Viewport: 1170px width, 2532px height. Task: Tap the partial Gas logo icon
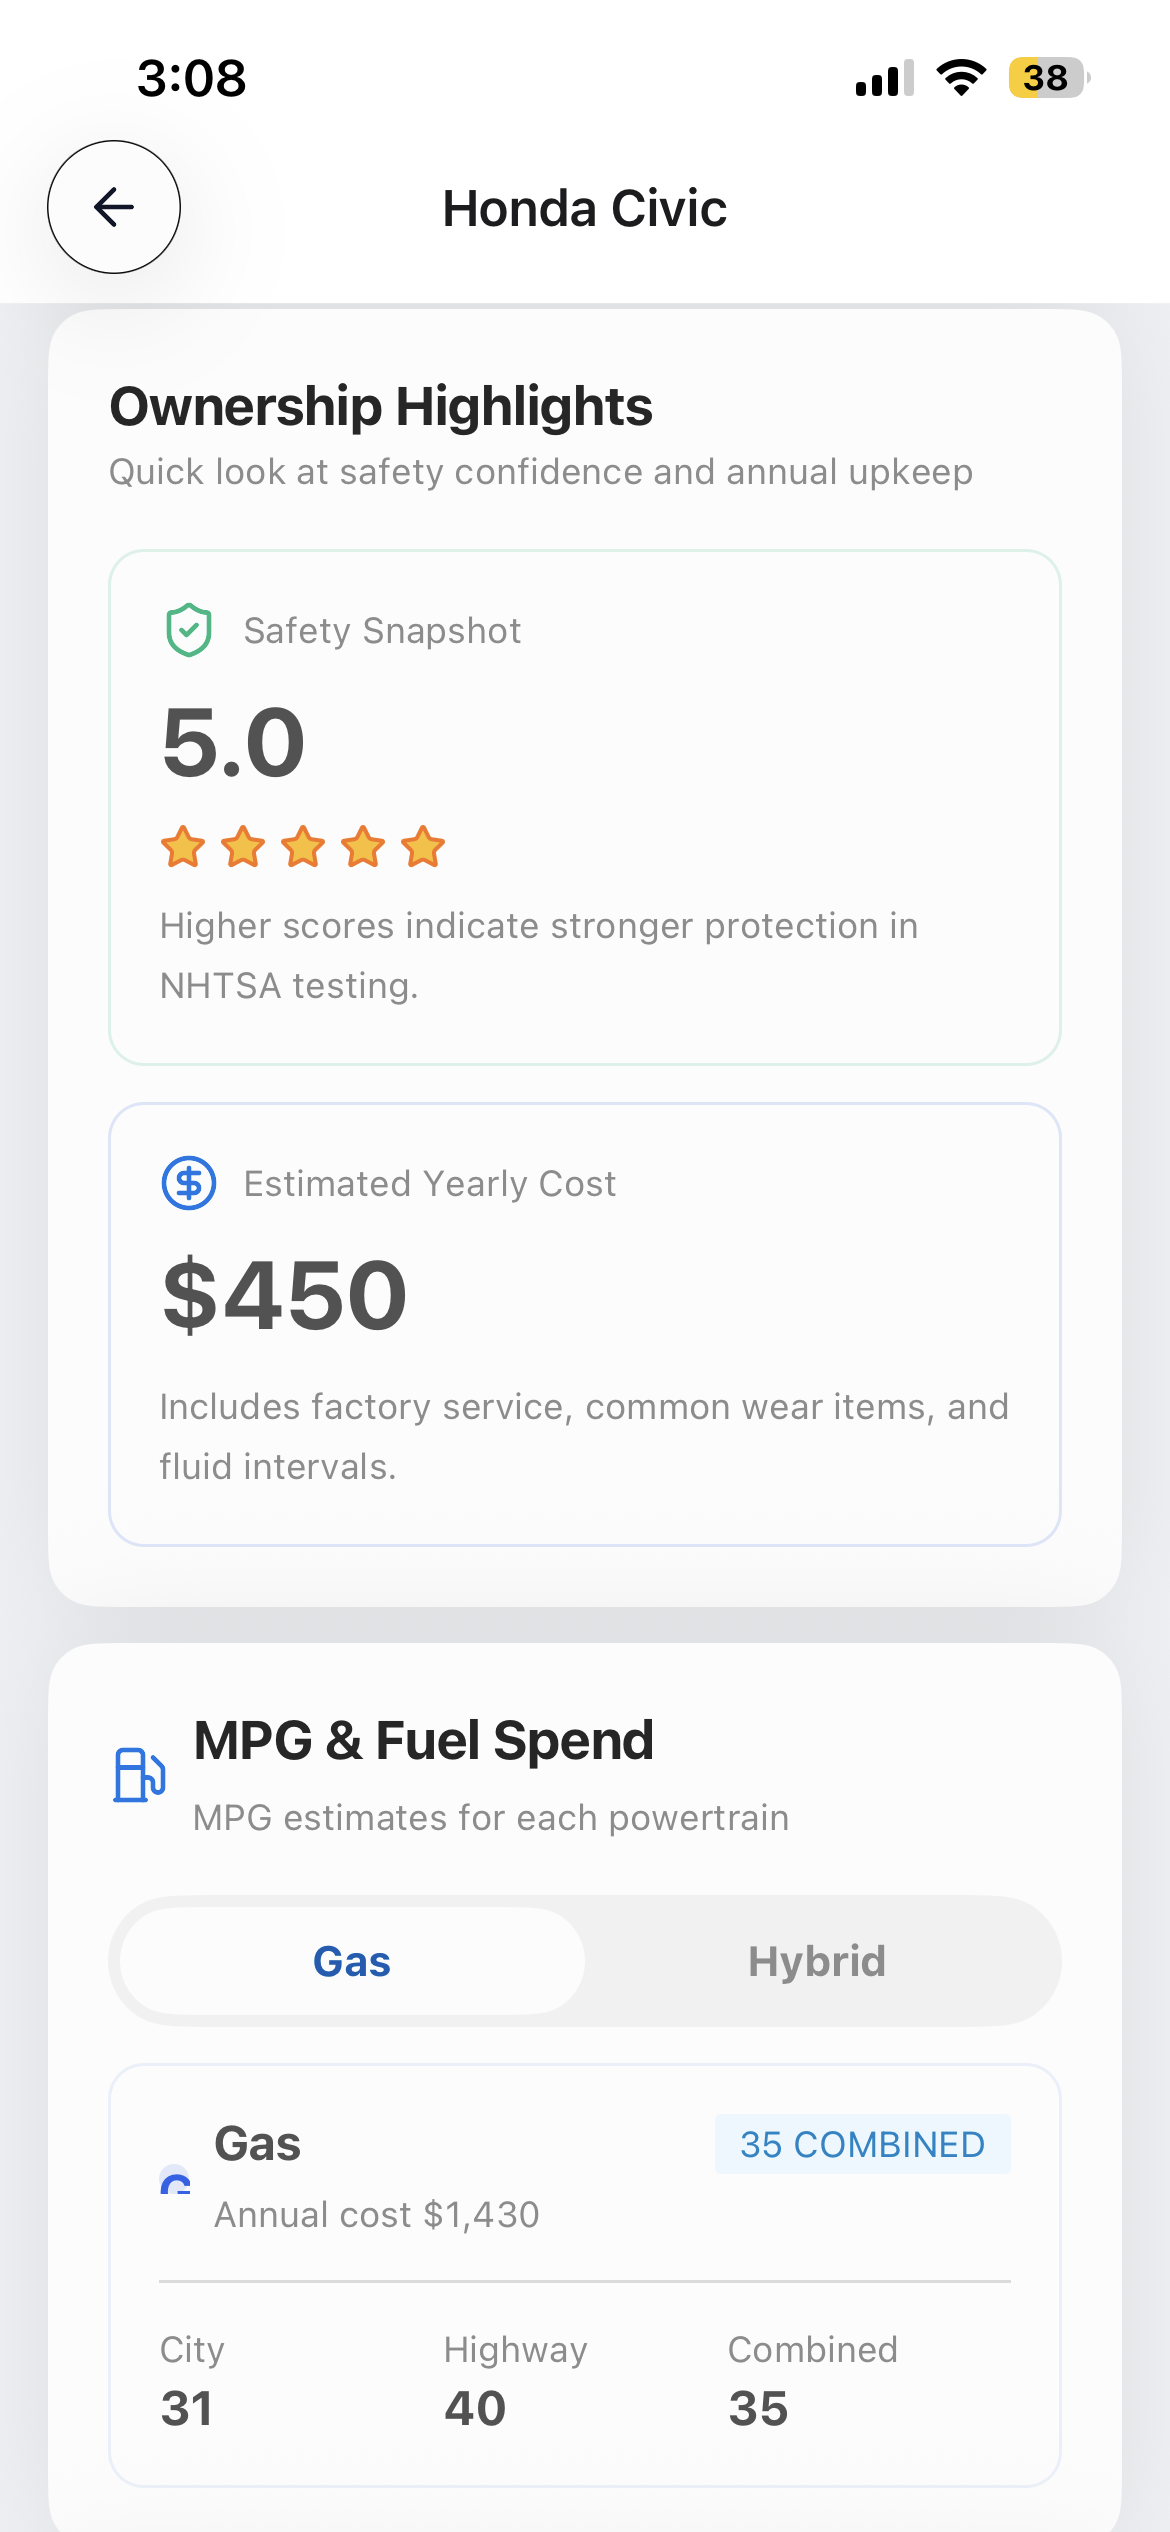coord(175,2181)
